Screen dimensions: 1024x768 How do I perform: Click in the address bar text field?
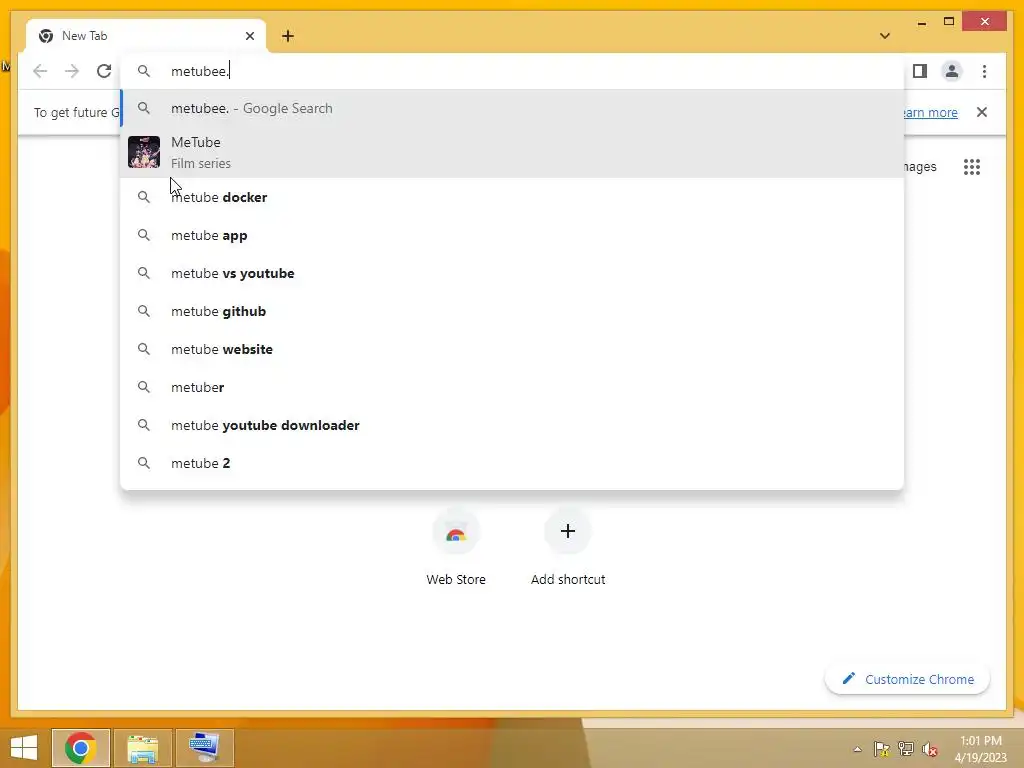(x=512, y=71)
